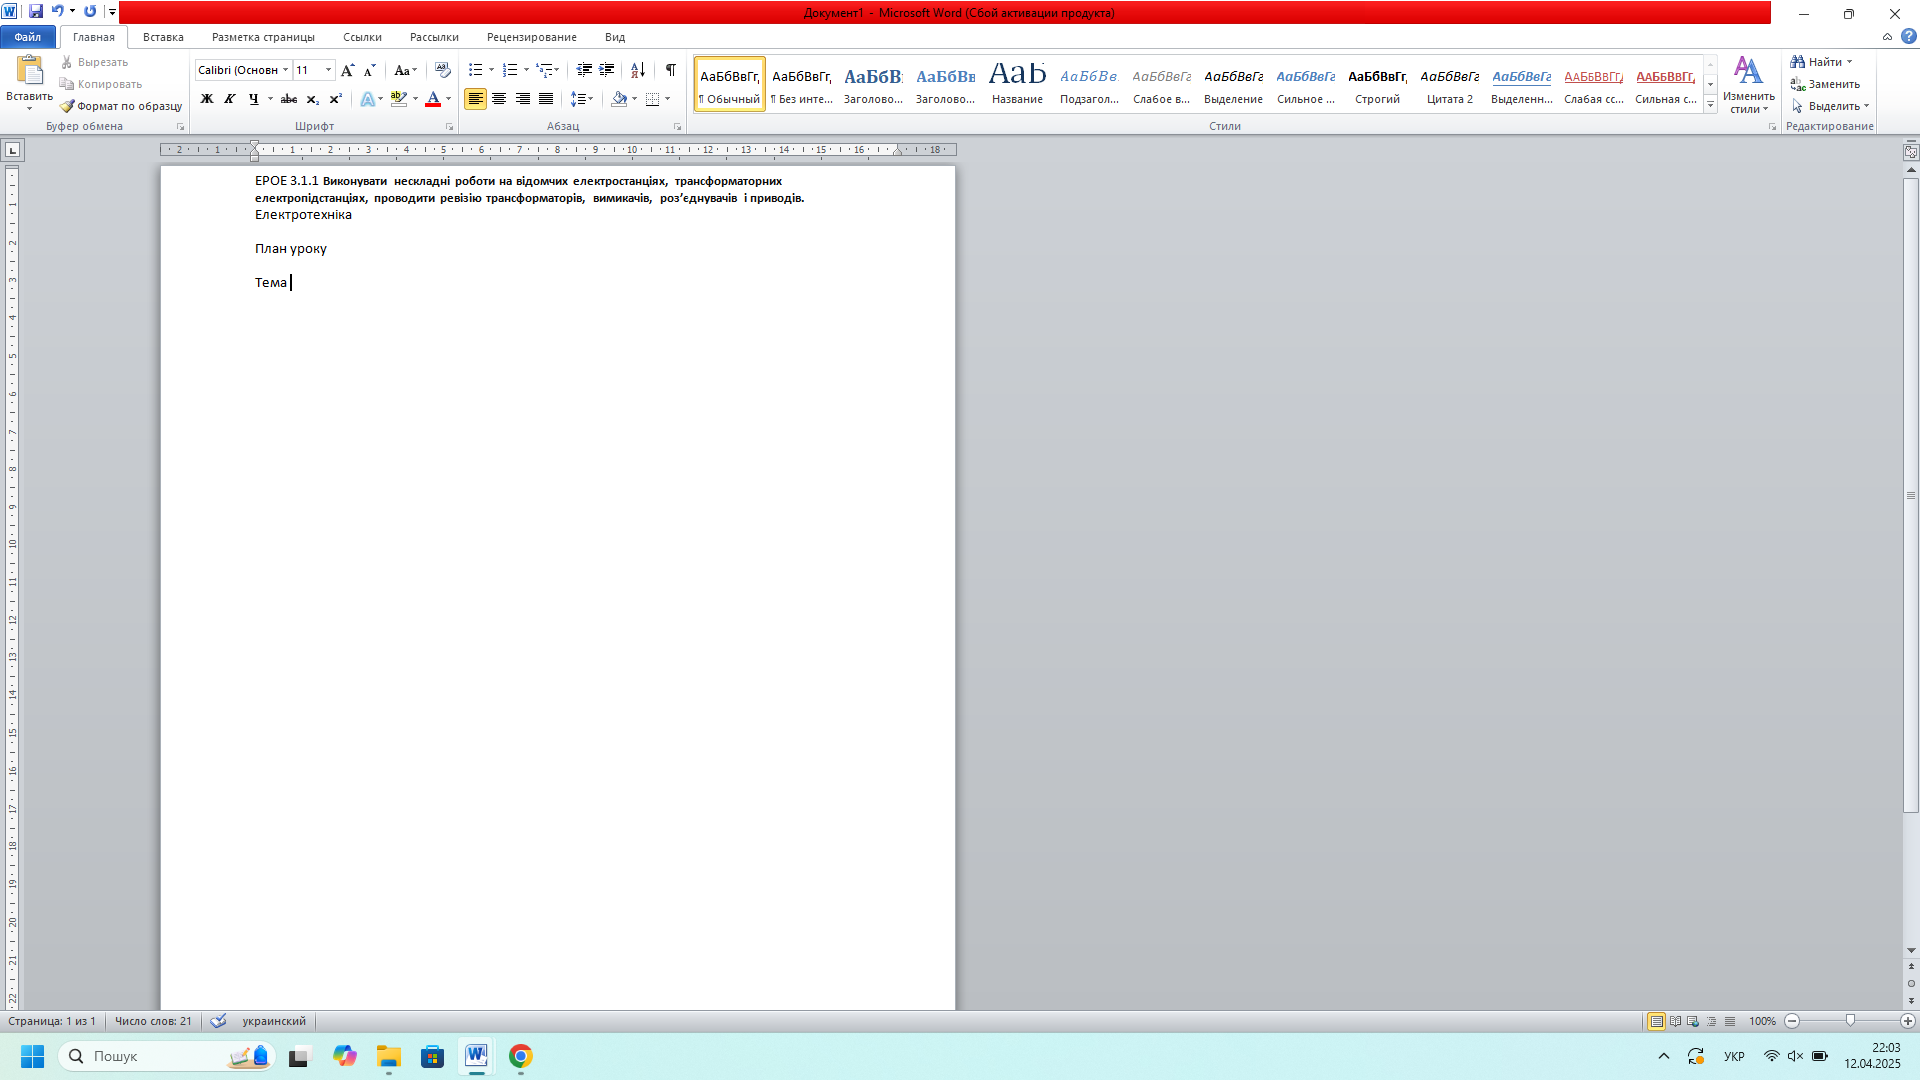
Task: Open the Разметка страницы tab
Action: point(263,37)
